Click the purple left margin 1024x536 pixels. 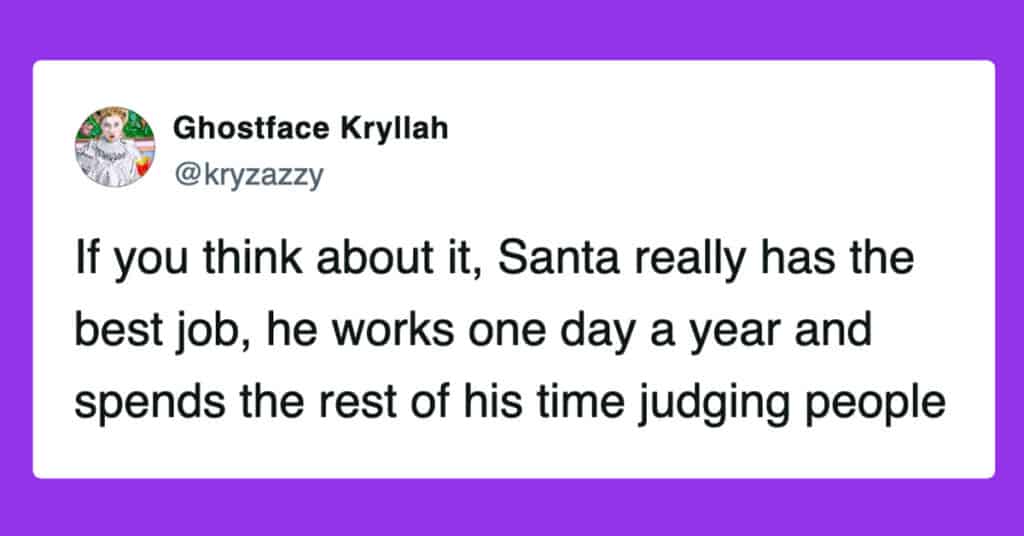click(x=15, y=270)
